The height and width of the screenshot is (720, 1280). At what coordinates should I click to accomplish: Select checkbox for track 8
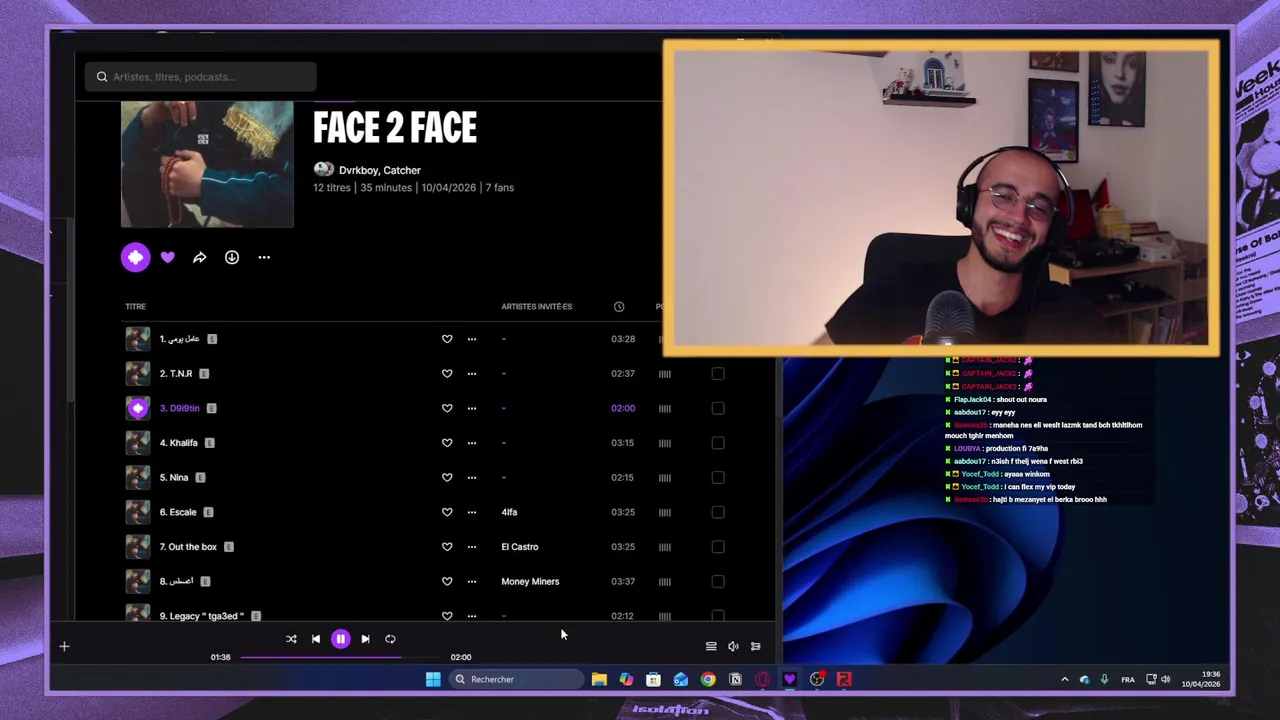[x=718, y=581]
